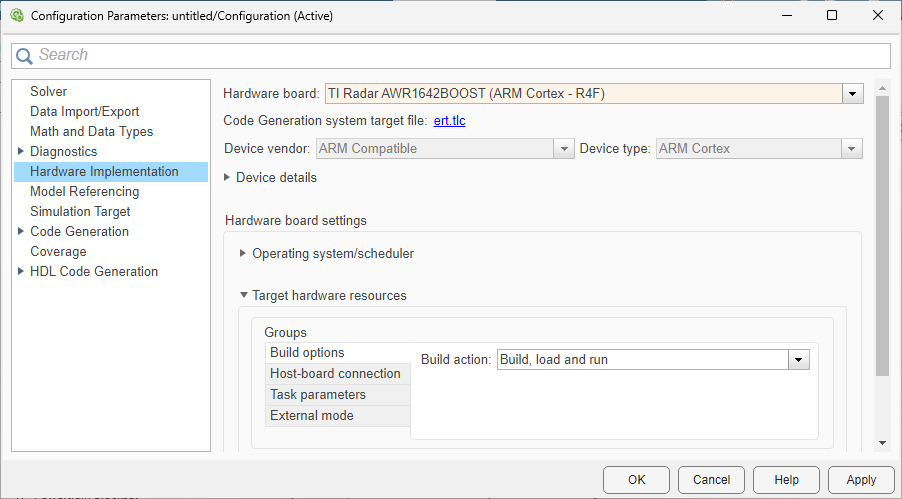The image size is (902, 499).
Task: Expand the Device details section
Action: coord(227,178)
